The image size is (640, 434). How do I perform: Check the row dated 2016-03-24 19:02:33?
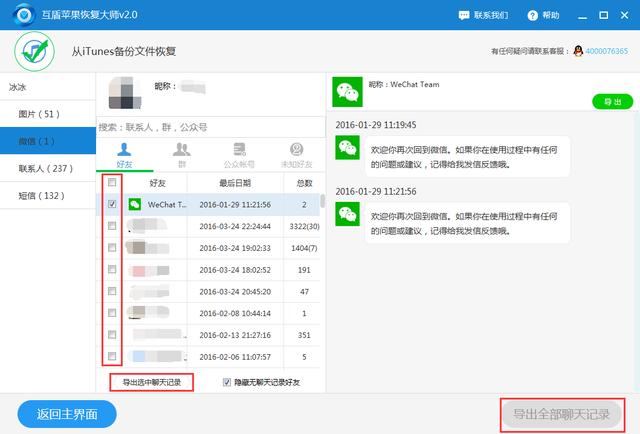[x=112, y=247]
